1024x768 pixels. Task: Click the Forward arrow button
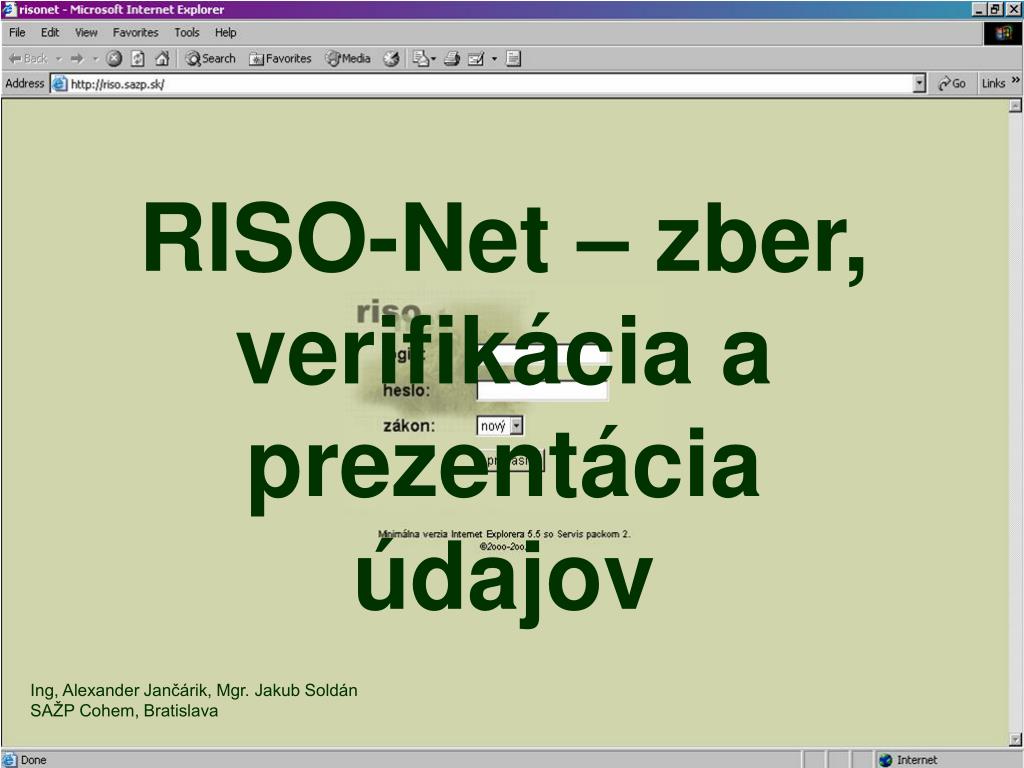[77, 59]
